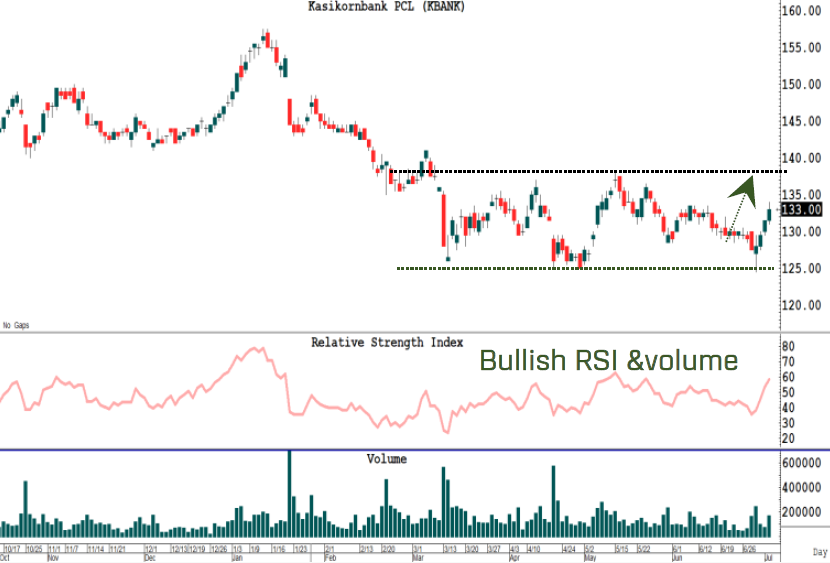
Task: Click the RSI 70 scale label
Action: click(788, 361)
